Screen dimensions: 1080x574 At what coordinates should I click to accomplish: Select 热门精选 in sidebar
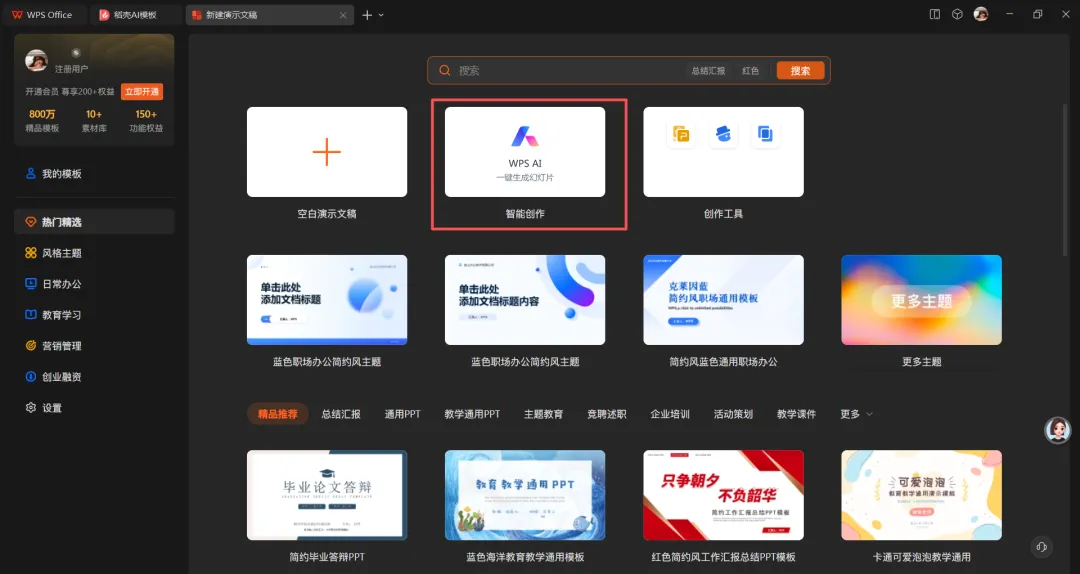94,222
